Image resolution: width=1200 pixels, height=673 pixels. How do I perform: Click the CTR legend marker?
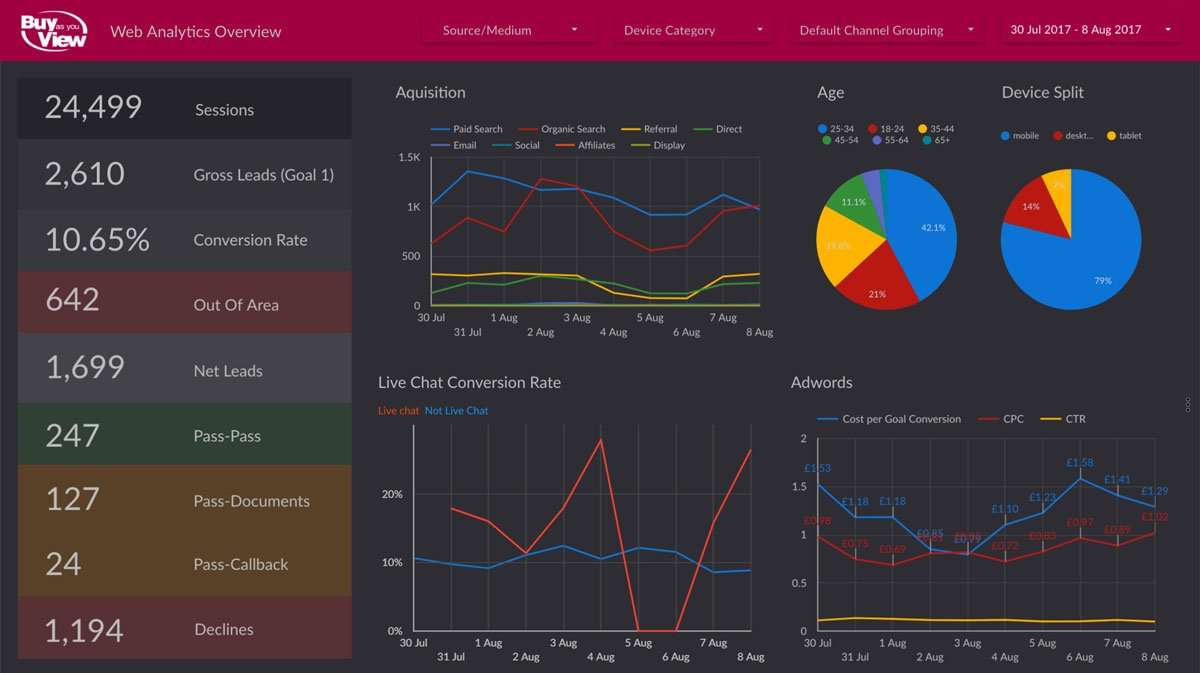pos(1050,419)
